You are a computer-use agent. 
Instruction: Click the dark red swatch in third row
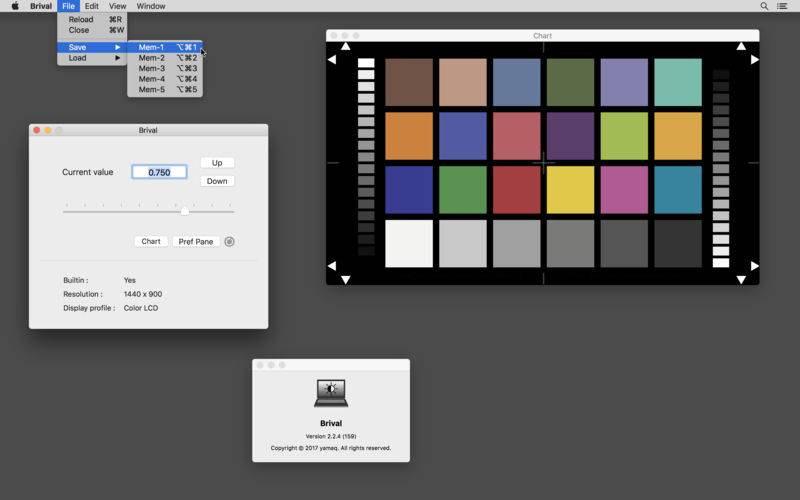517,190
